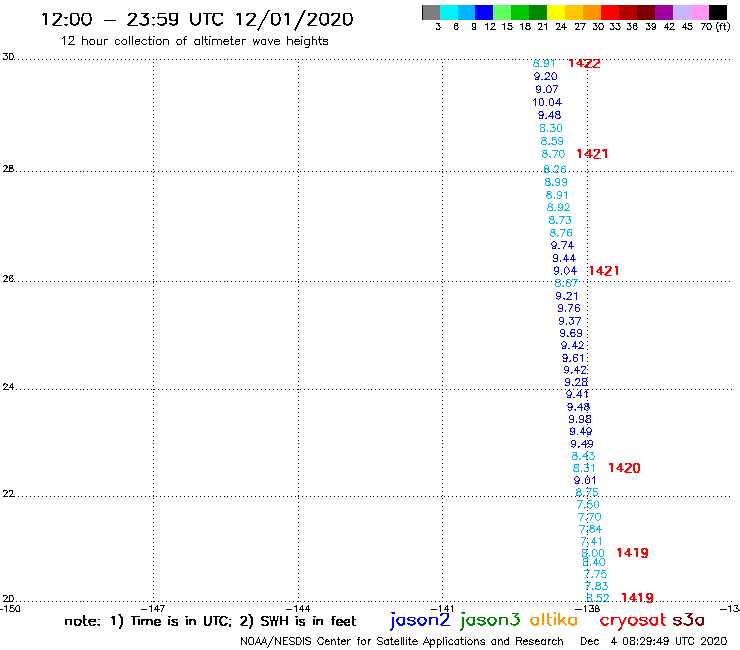Click the wave height value 9.44
This screenshot has width=740, height=650.
[564, 258]
